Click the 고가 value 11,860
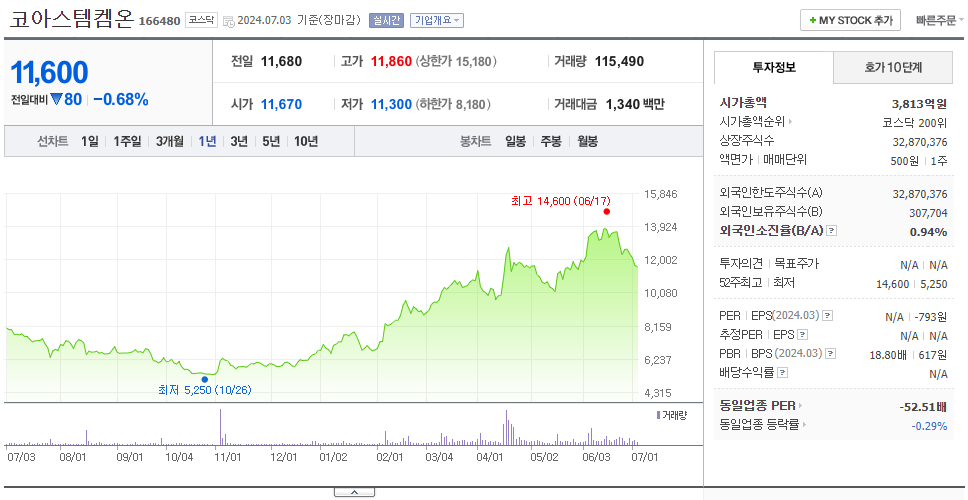This screenshot has height=500, width=968. (x=391, y=61)
